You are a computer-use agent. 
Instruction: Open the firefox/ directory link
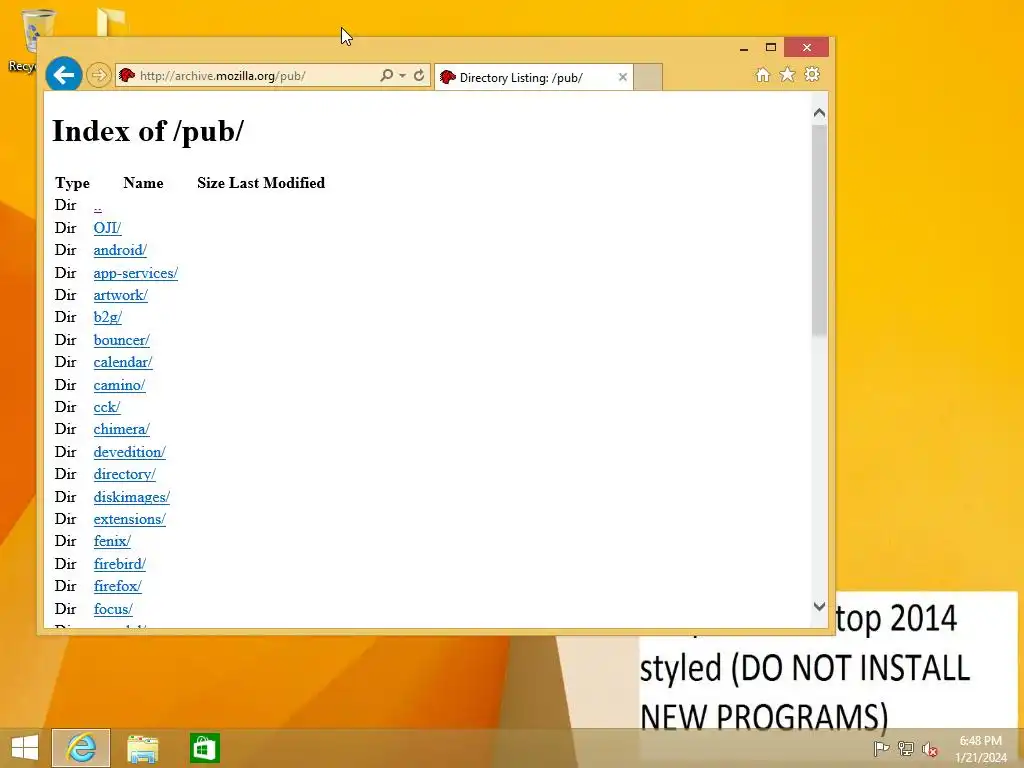coord(118,586)
